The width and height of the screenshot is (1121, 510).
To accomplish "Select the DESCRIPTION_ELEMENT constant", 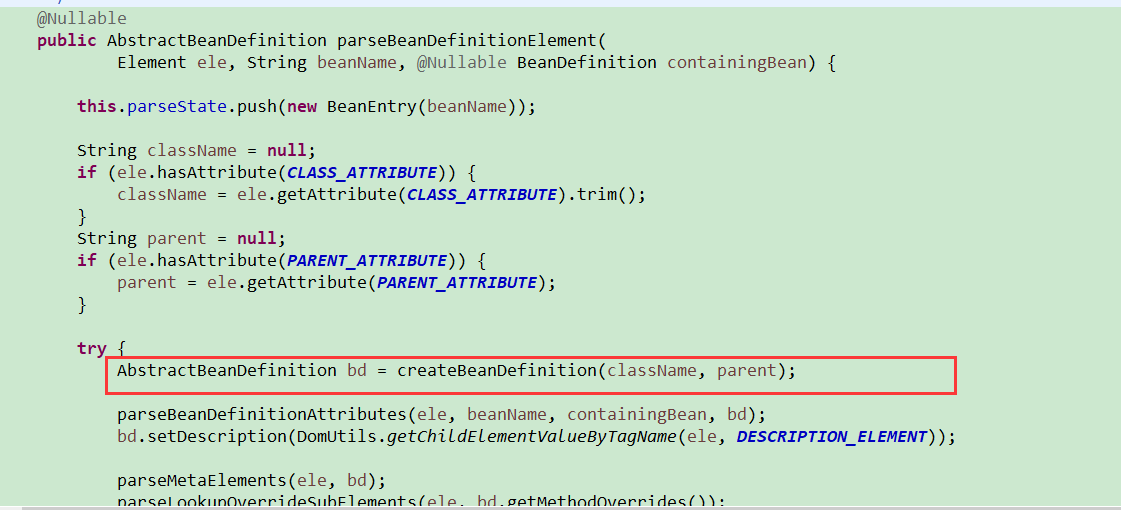I will tap(831, 436).
